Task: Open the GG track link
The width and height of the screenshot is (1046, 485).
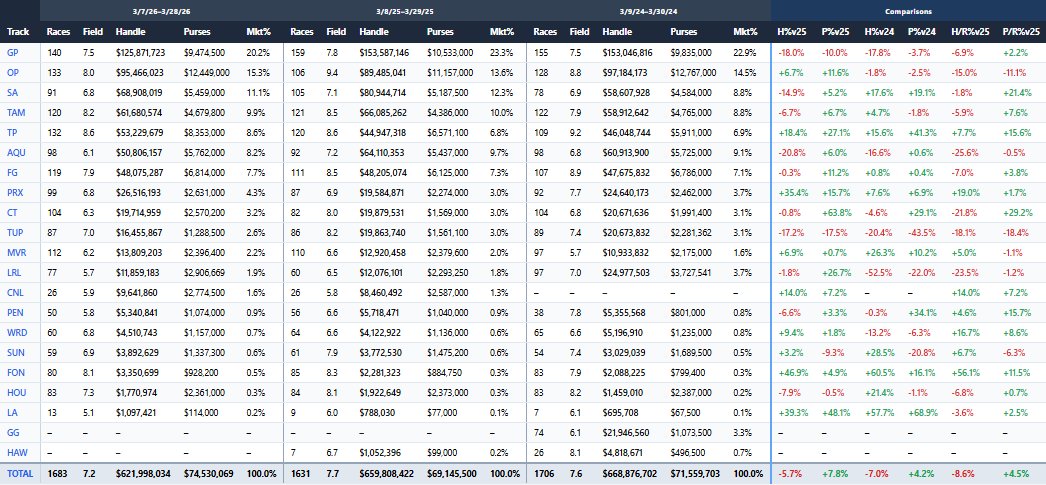Action: click(13, 433)
